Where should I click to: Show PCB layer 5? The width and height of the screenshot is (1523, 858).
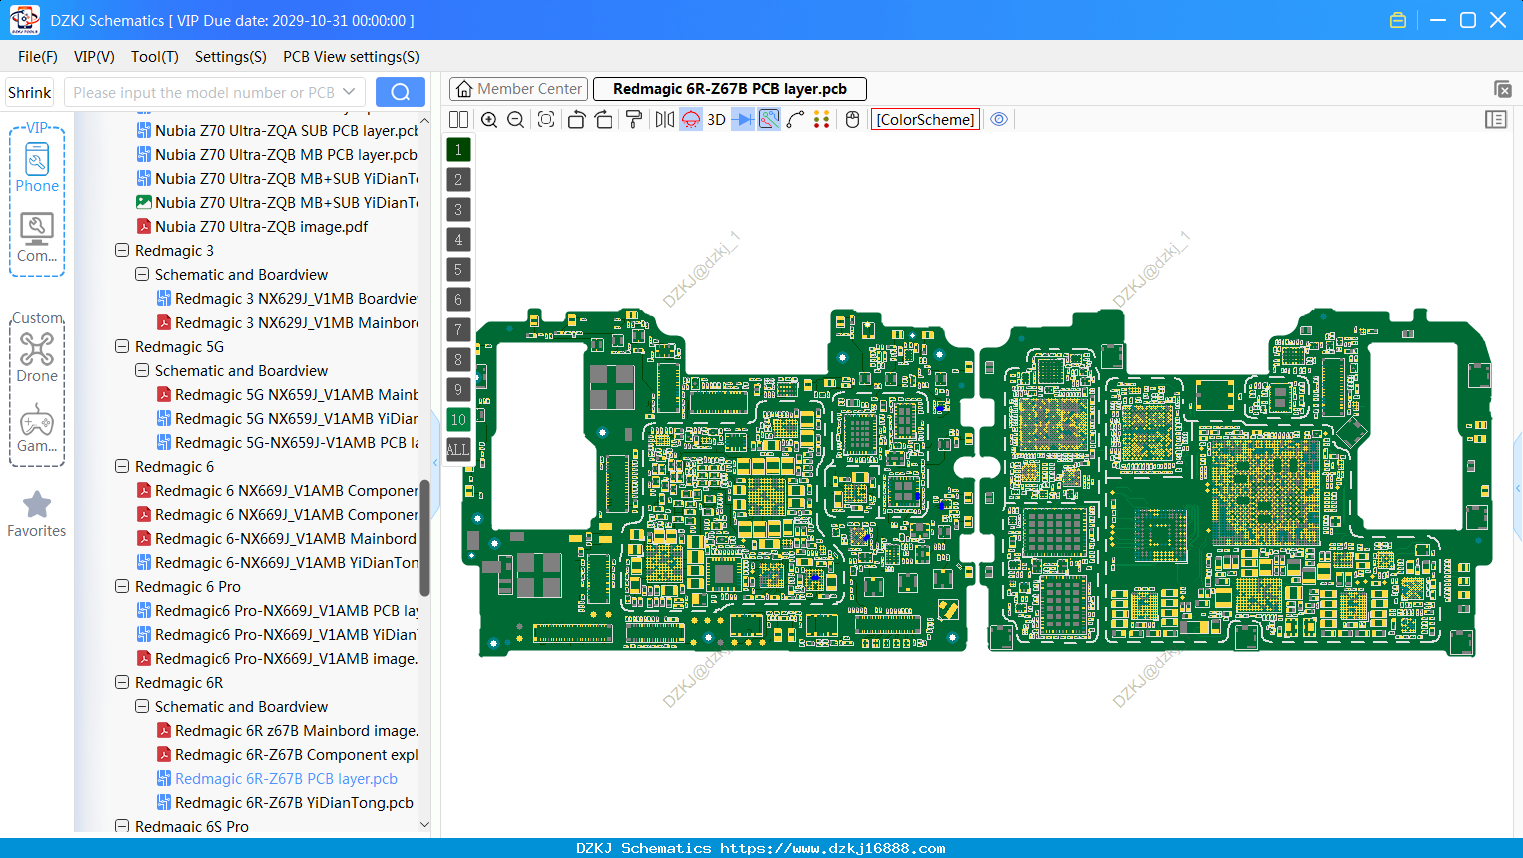click(x=458, y=270)
